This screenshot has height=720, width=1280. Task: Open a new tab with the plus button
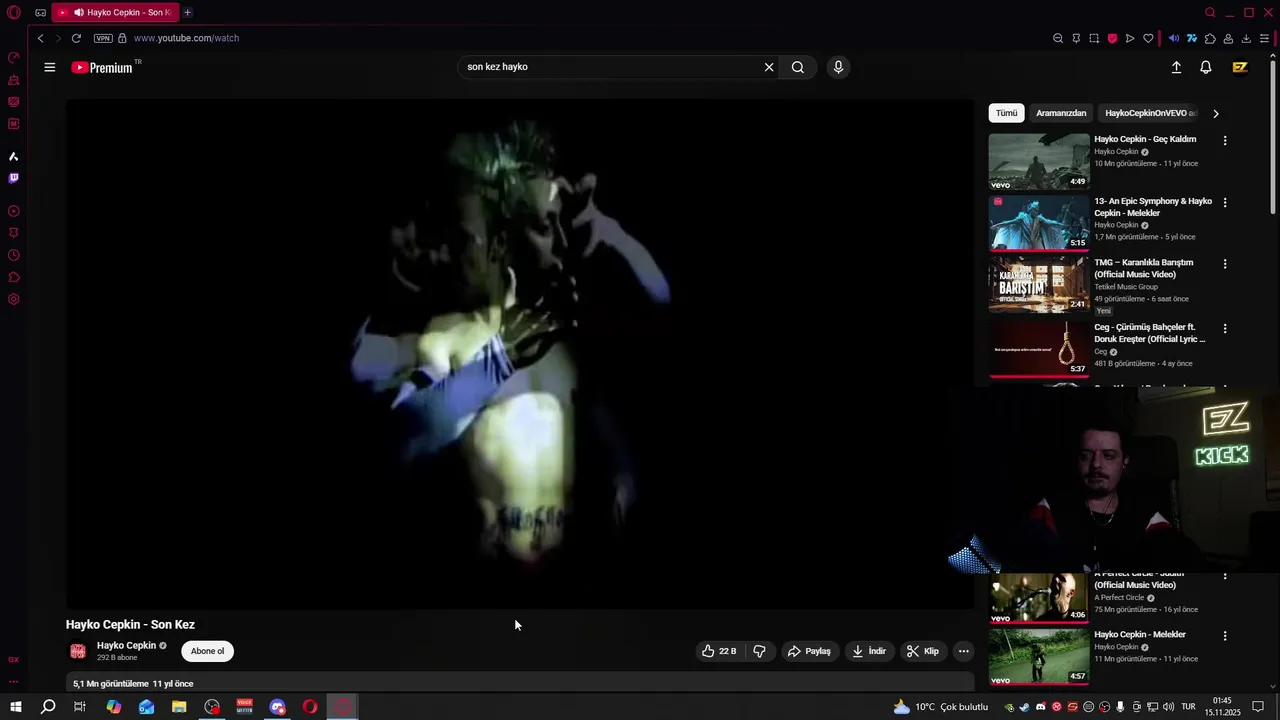click(187, 13)
